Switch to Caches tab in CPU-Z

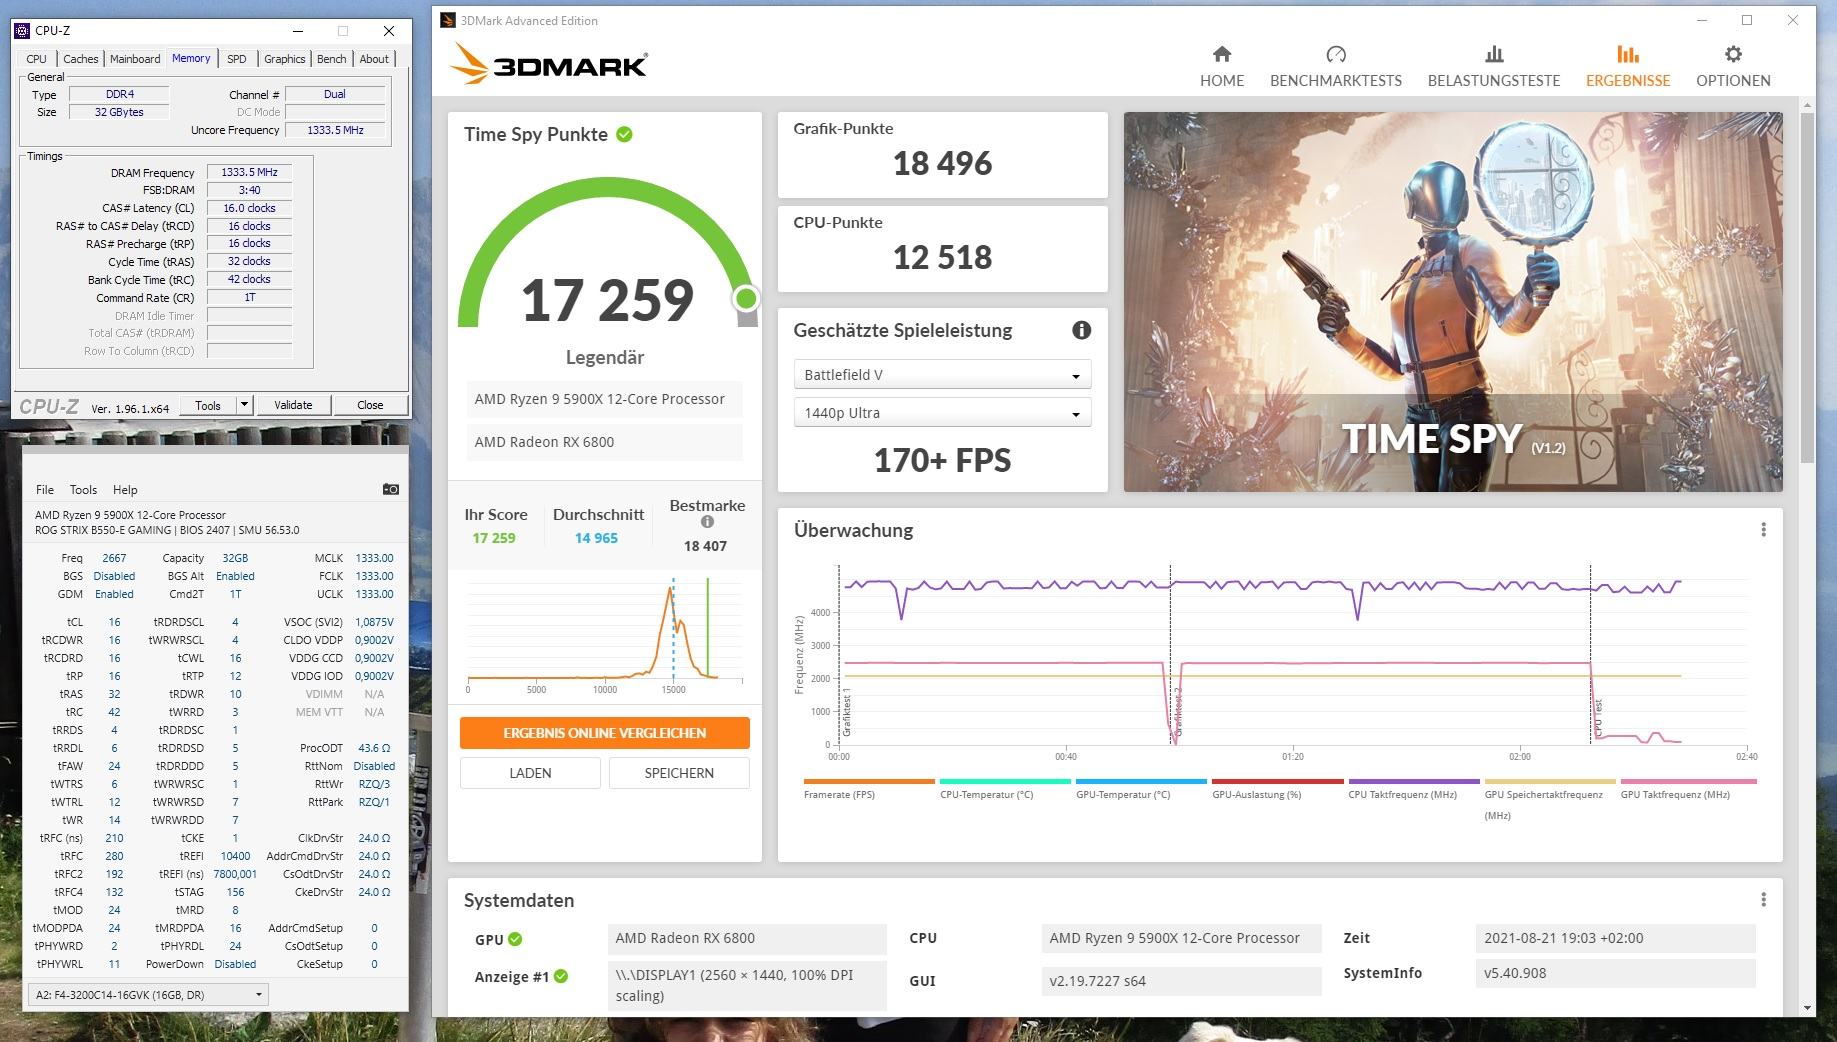pos(81,59)
